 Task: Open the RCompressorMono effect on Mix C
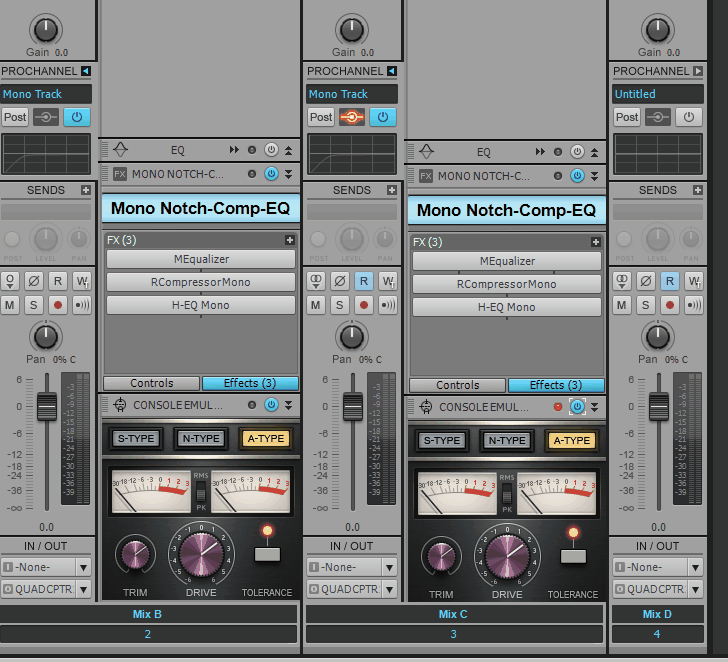[x=506, y=283]
